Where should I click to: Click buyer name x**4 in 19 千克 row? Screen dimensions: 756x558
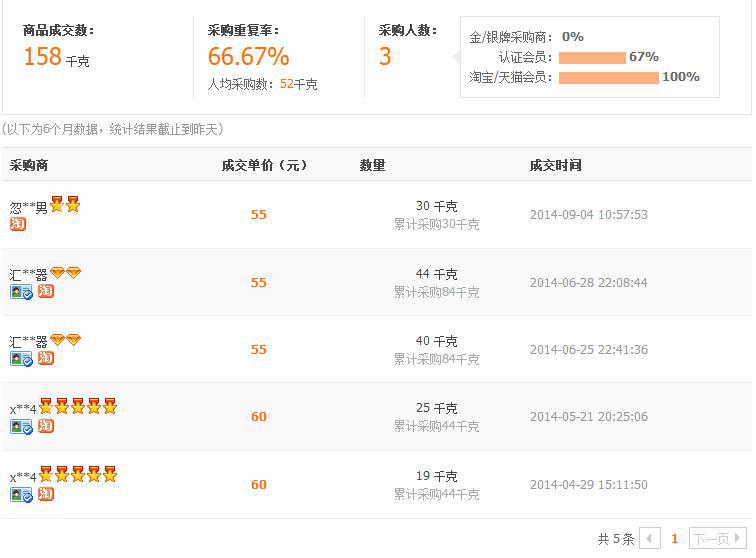[x=23, y=477]
